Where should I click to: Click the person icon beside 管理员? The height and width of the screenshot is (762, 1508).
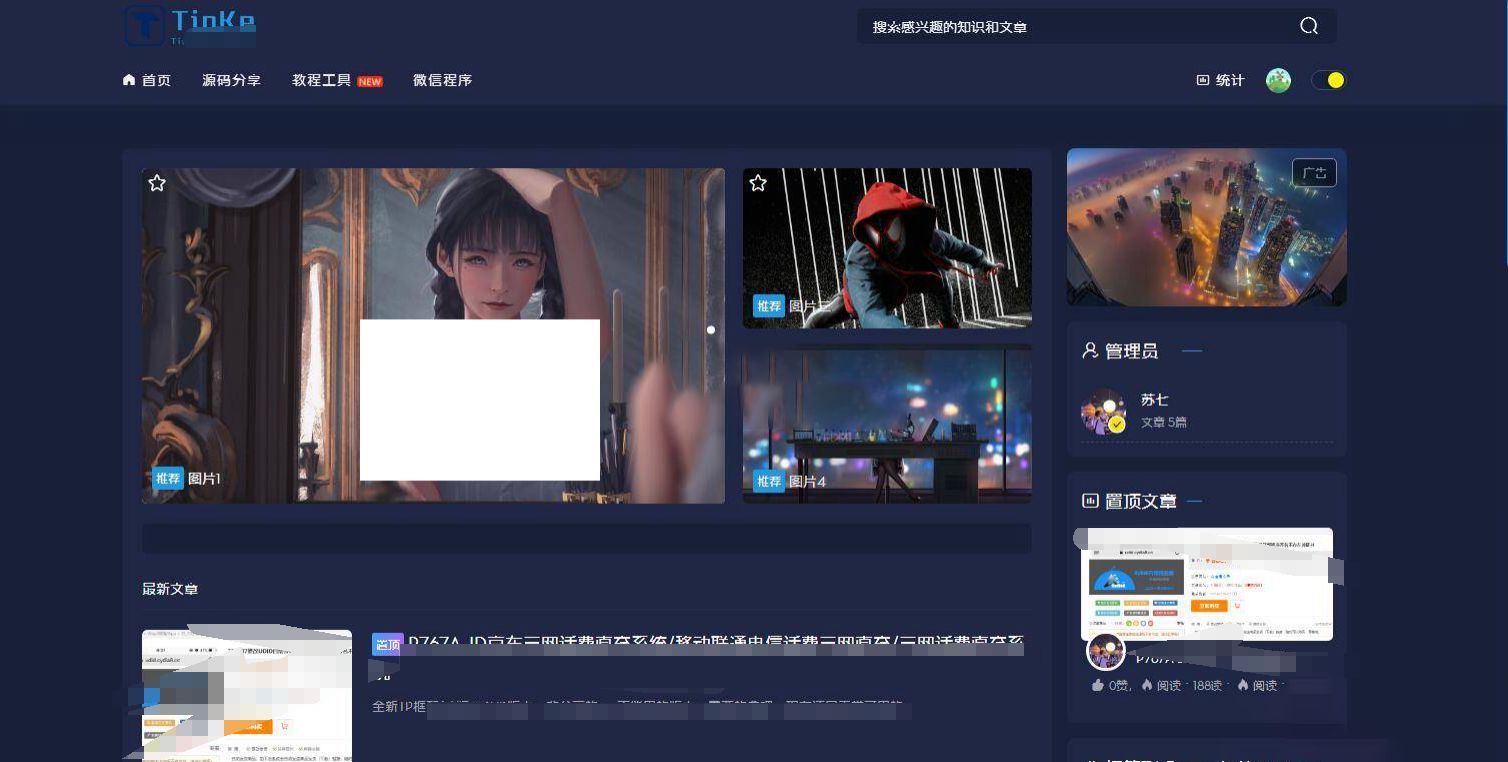[1088, 351]
